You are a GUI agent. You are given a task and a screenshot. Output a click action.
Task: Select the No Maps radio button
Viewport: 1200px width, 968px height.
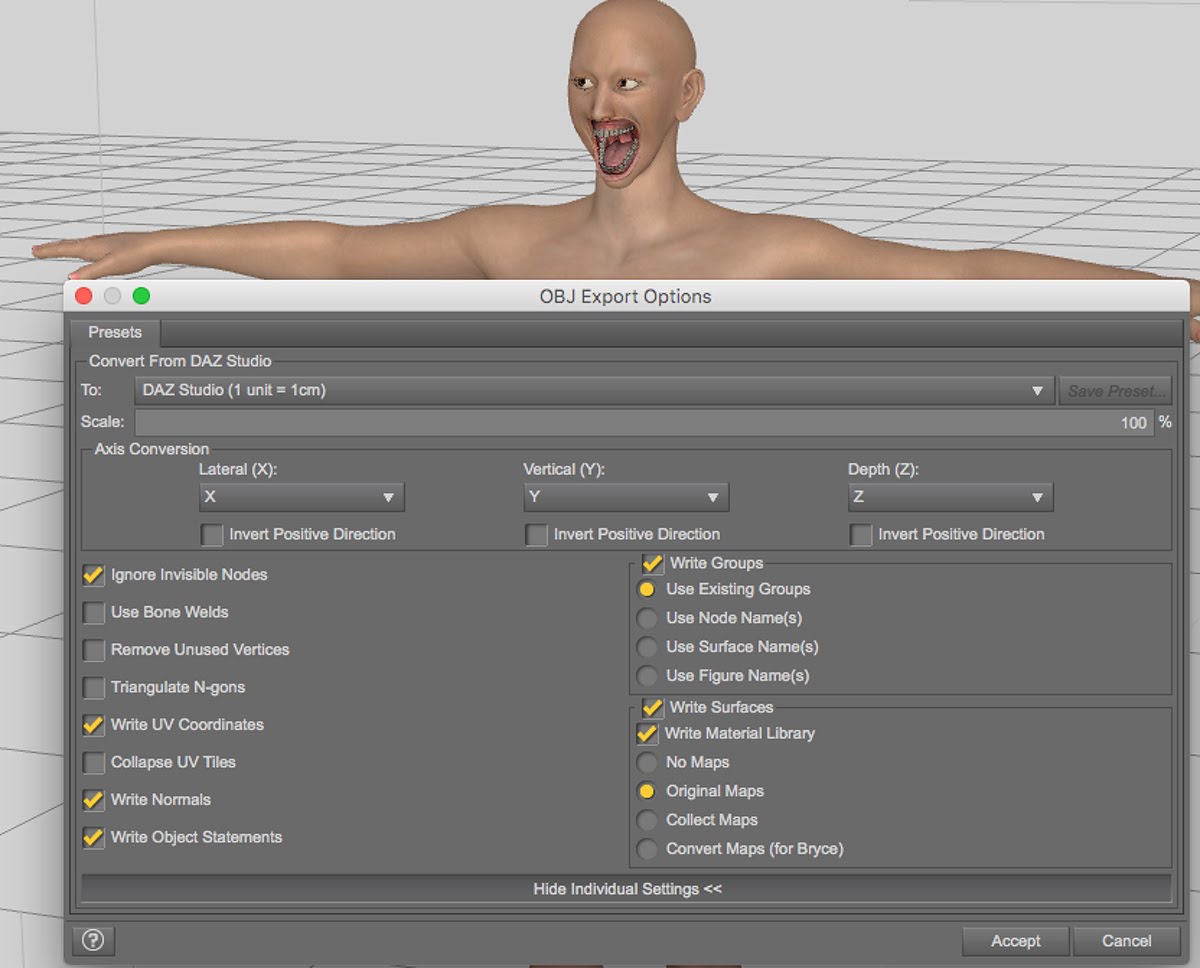coord(647,763)
